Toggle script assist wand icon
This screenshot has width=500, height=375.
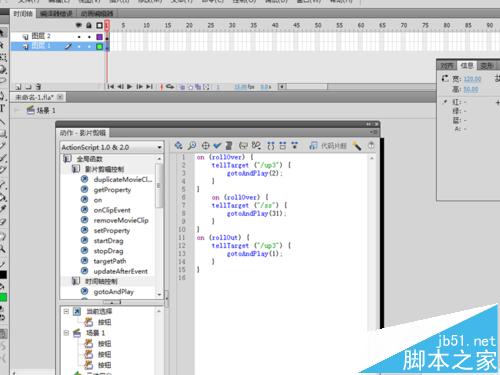357,146
